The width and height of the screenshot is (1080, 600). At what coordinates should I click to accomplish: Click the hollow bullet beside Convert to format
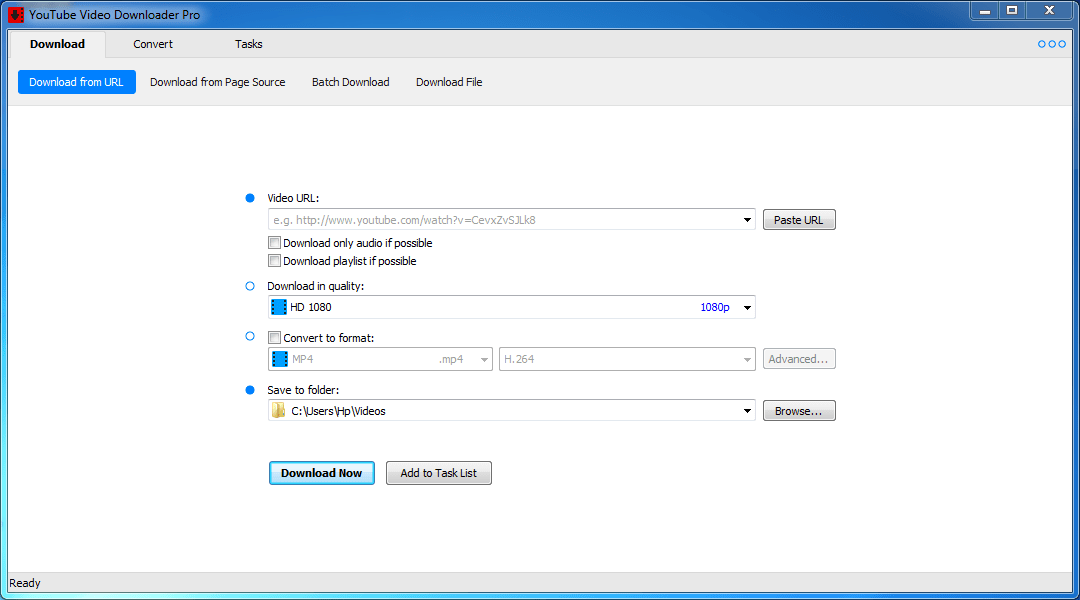(x=250, y=336)
